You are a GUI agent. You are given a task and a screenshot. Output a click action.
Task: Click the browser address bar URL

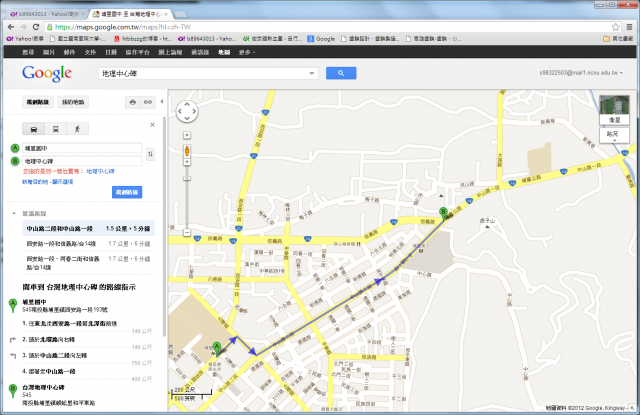click(x=123, y=27)
